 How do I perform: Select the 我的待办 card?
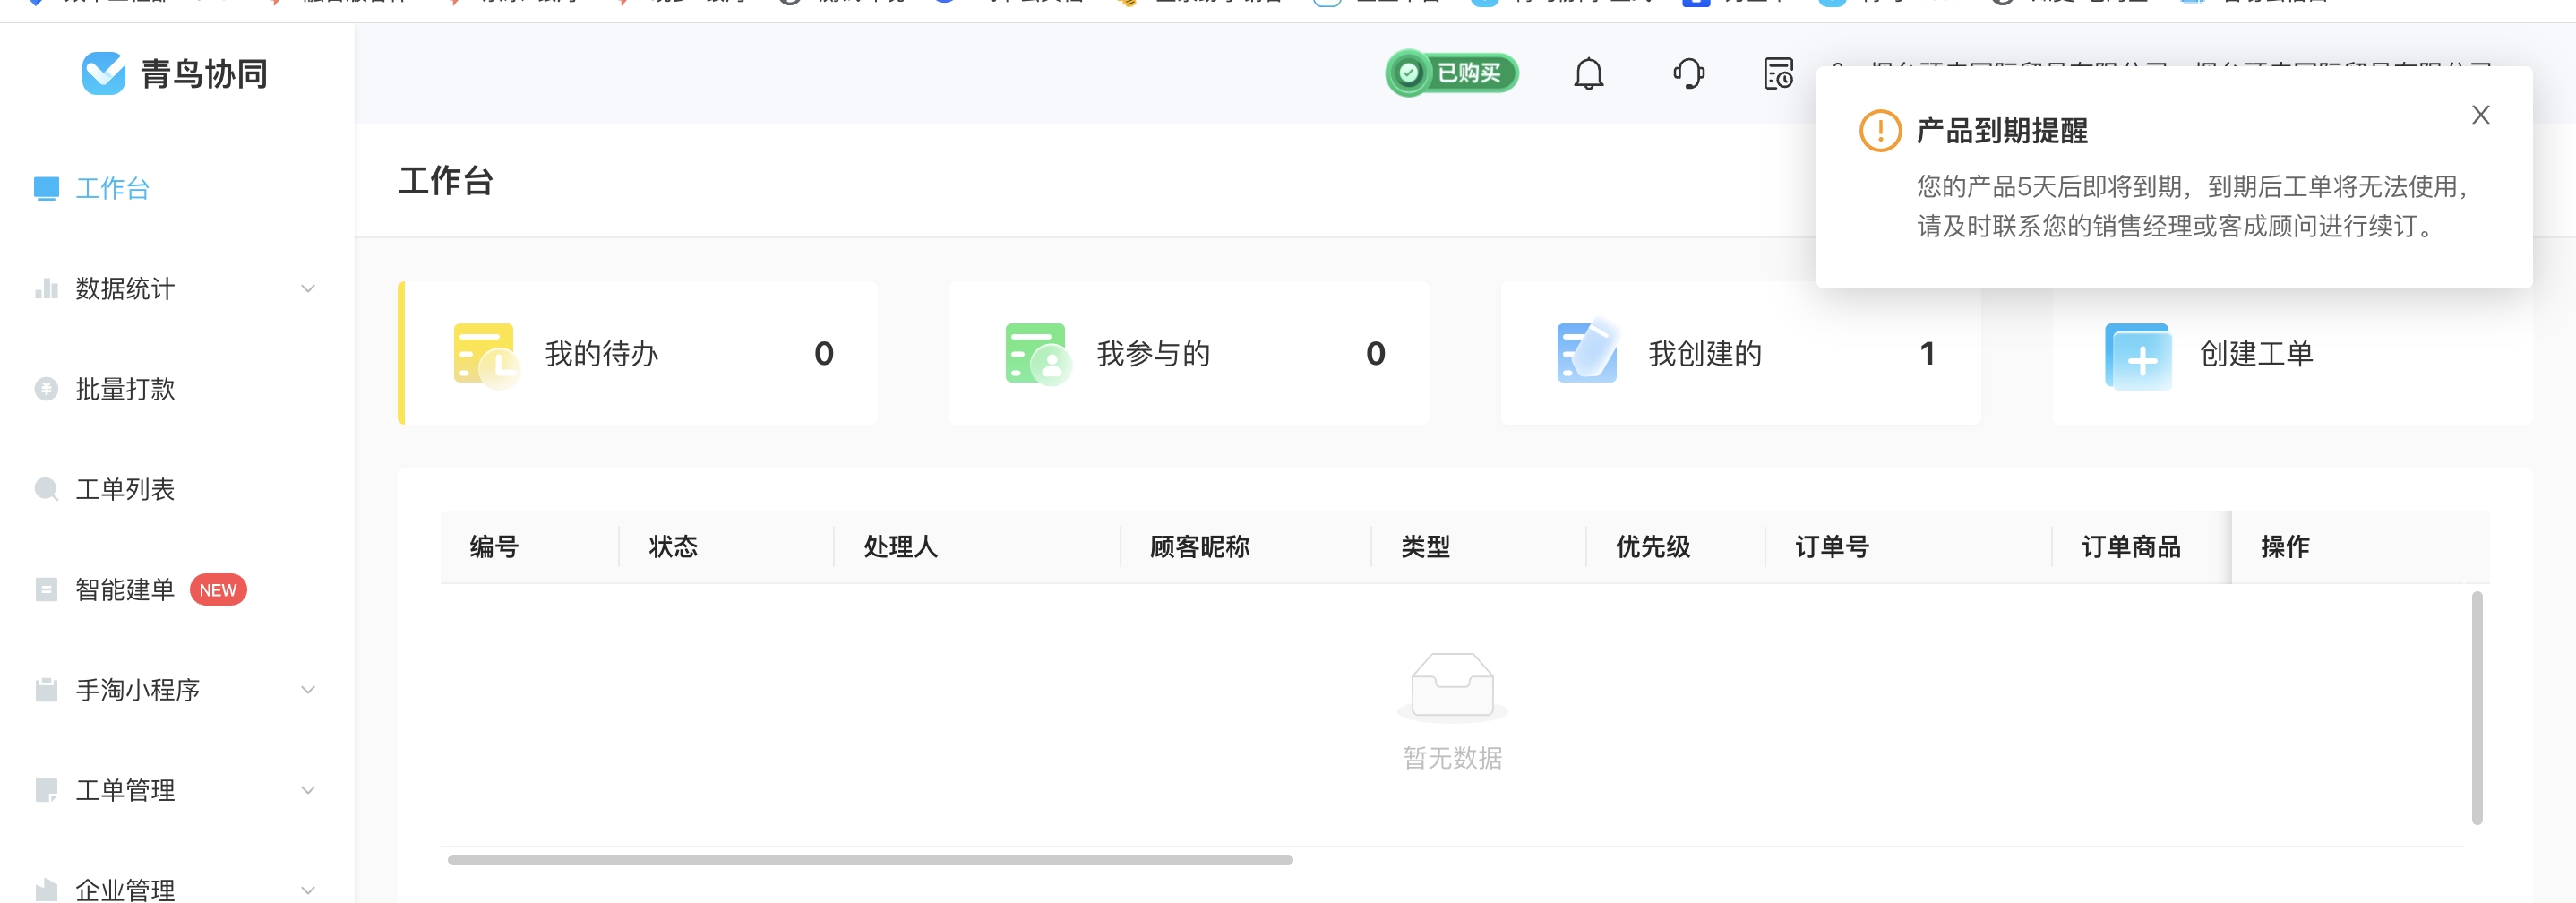tap(638, 353)
